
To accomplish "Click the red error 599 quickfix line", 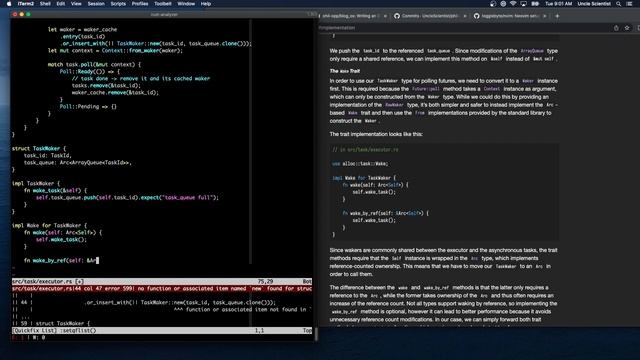I will pyautogui.click(x=162, y=289).
